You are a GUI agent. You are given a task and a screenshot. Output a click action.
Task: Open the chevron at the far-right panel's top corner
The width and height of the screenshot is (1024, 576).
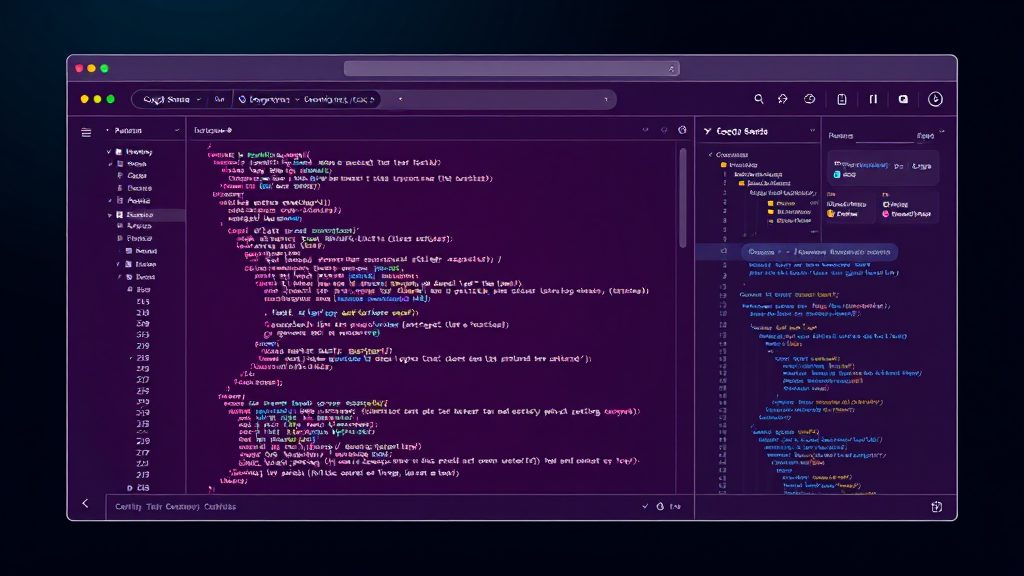pyautogui.click(x=942, y=133)
